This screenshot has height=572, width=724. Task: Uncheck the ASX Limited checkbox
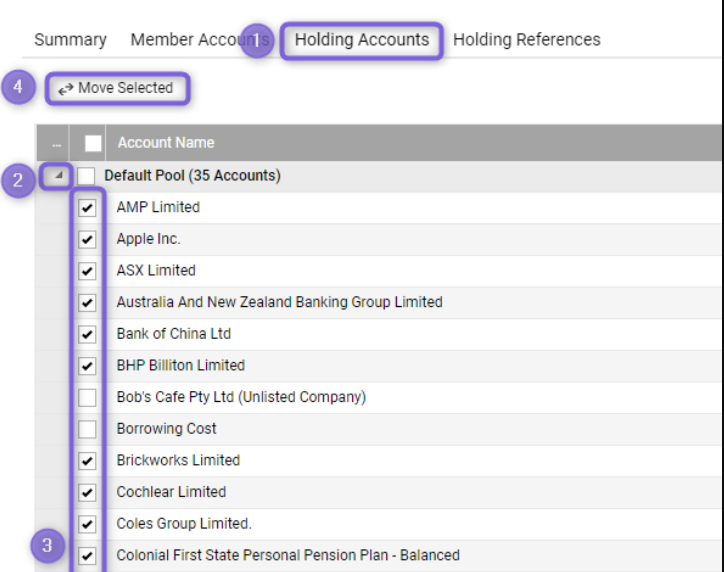click(87, 271)
